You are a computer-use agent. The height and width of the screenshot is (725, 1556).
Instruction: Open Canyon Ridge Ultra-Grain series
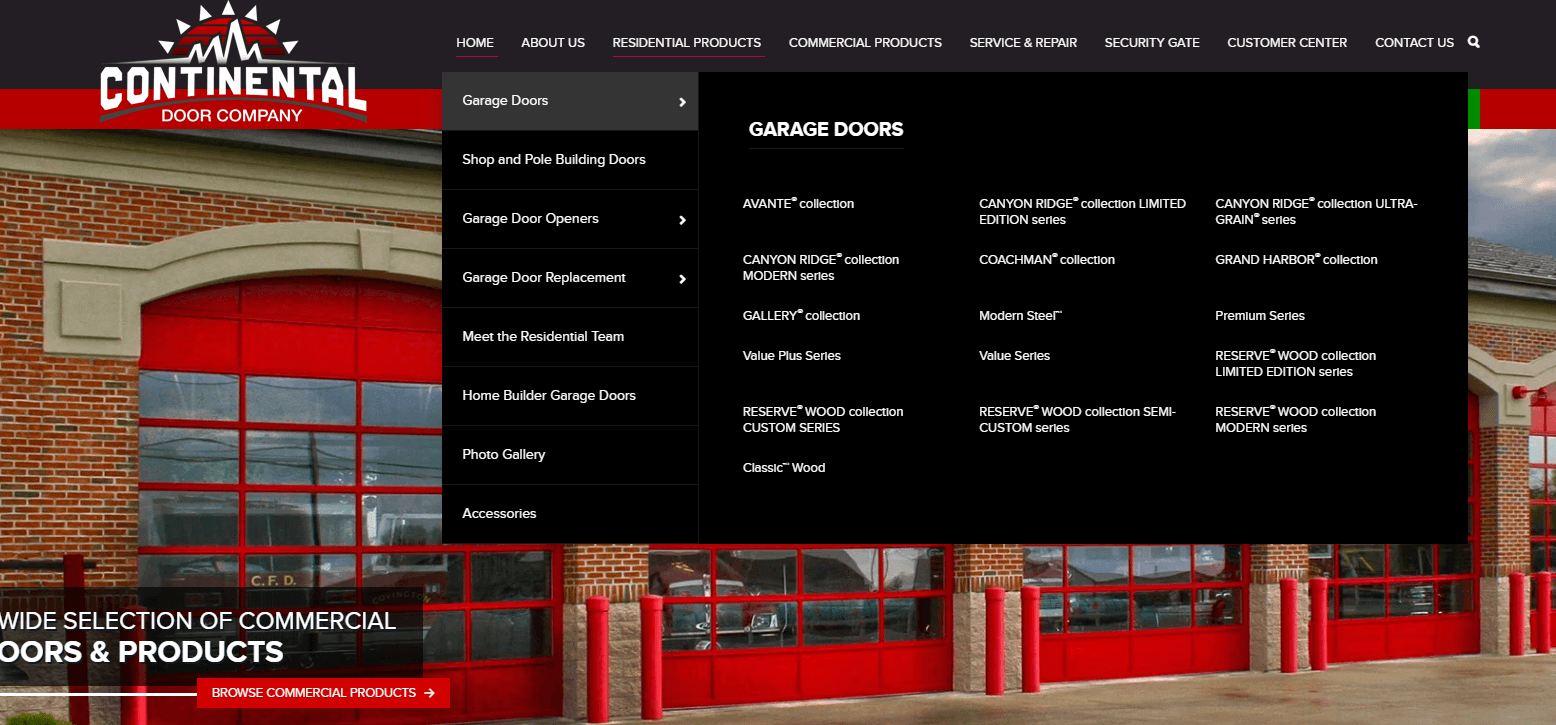pos(1316,212)
